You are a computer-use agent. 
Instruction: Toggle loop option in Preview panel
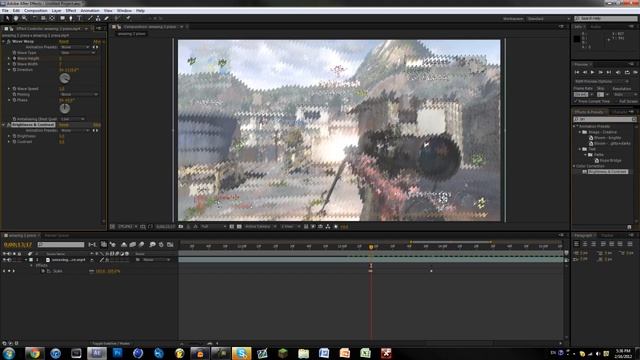(627, 72)
